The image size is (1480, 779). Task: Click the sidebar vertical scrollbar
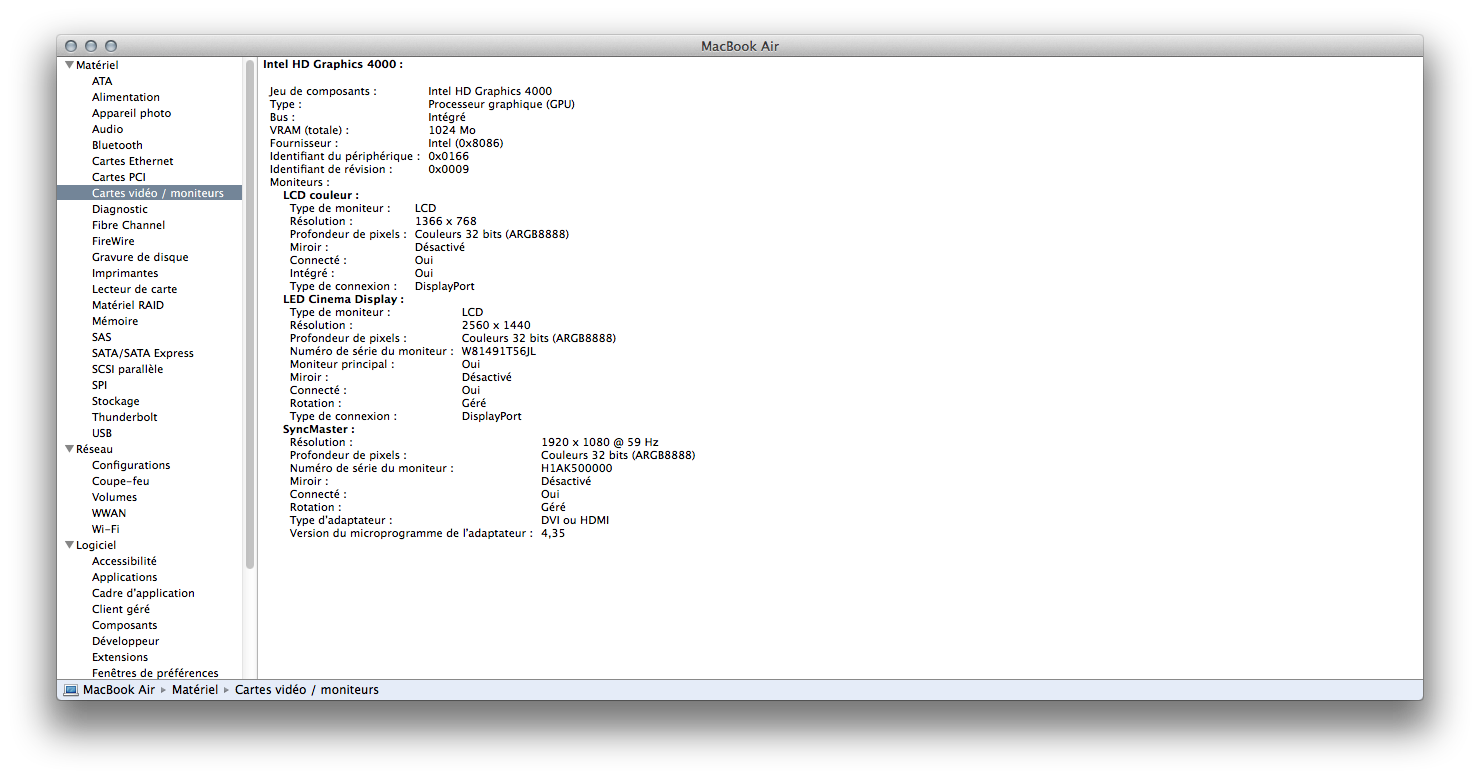click(250, 315)
